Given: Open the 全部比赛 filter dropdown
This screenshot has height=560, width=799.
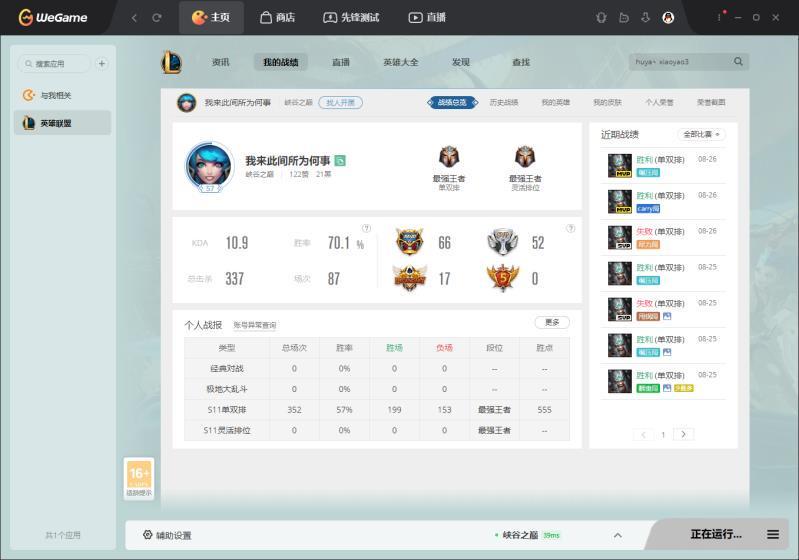Looking at the screenshot, I should point(702,135).
